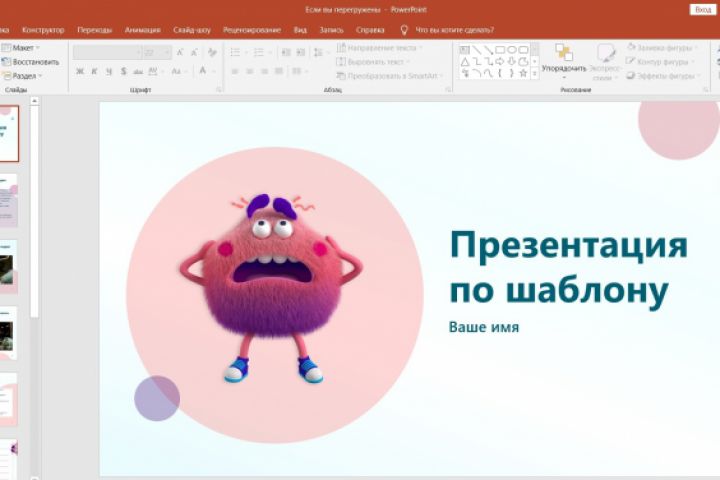Pick the right brace shape
The height and width of the screenshot is (480, 720).
[512, 73]
